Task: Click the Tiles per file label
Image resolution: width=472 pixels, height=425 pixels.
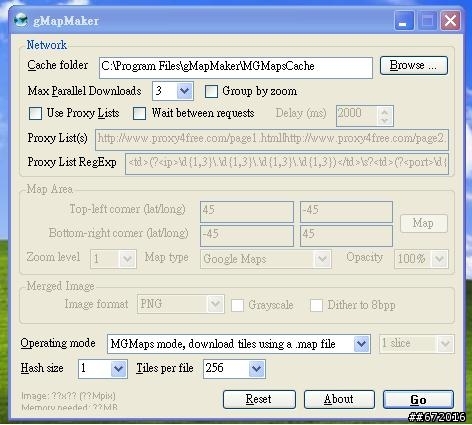Action: coord(165,368)
